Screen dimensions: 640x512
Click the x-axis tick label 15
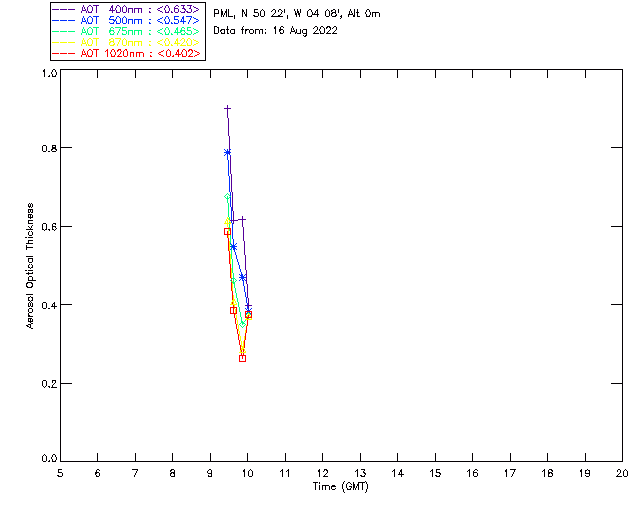tap(435, 473)
